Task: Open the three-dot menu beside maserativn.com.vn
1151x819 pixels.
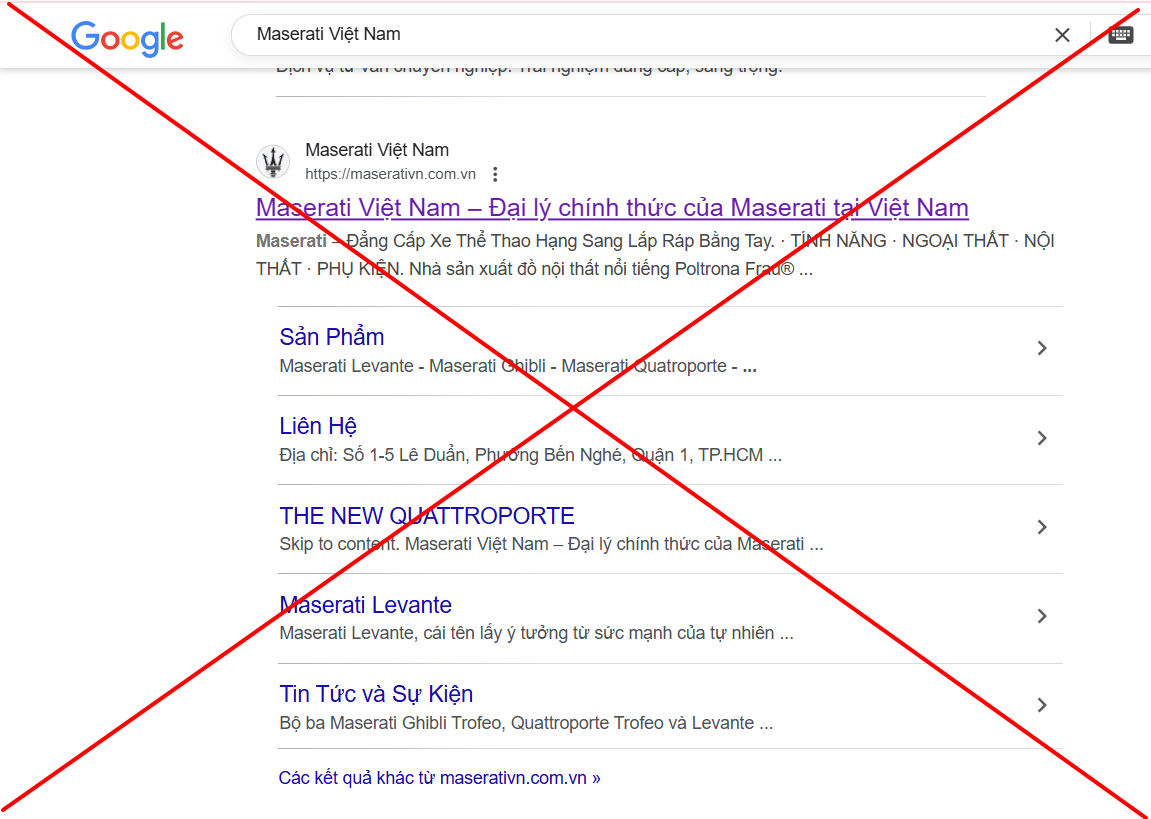Action: click(495, 174)
